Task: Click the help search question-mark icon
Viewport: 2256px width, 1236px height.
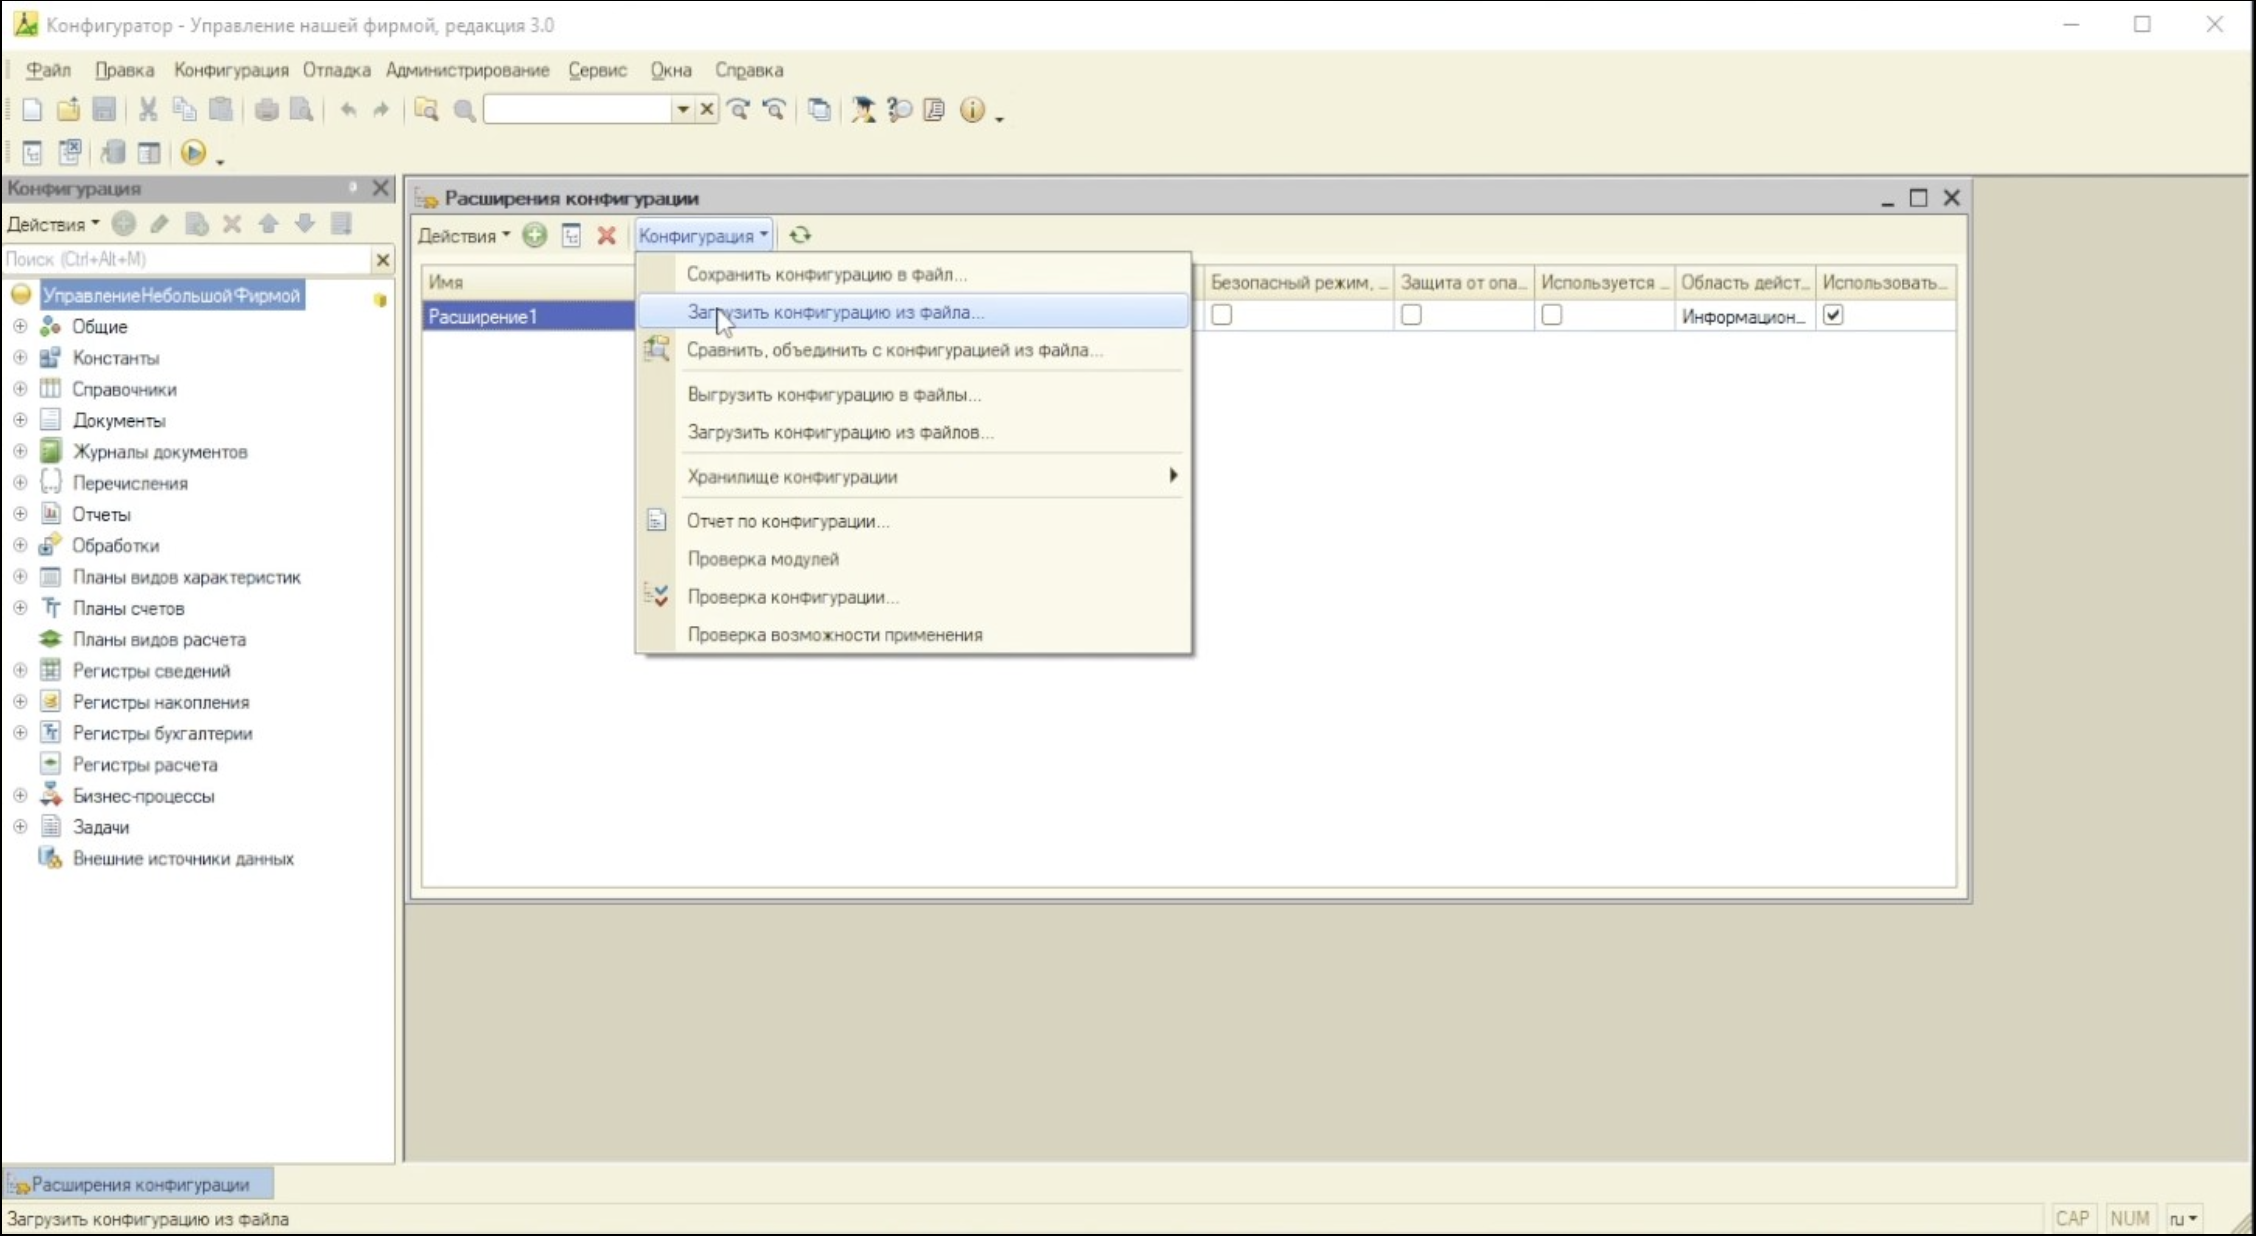Action: (898, 110)
